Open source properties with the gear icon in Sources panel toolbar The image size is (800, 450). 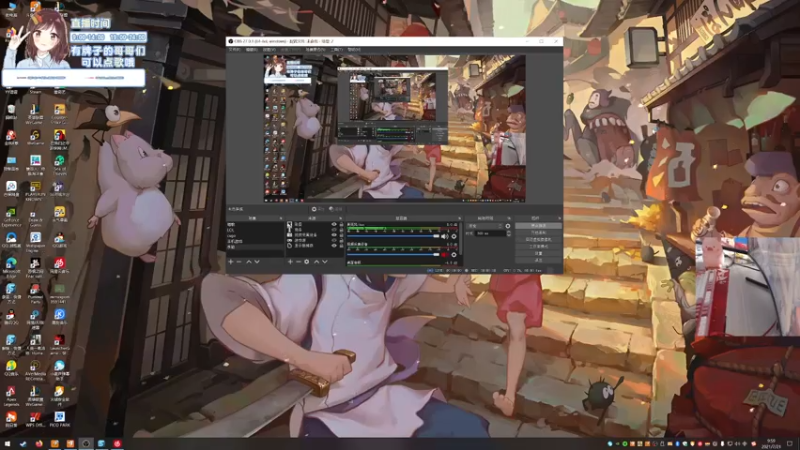307,262
